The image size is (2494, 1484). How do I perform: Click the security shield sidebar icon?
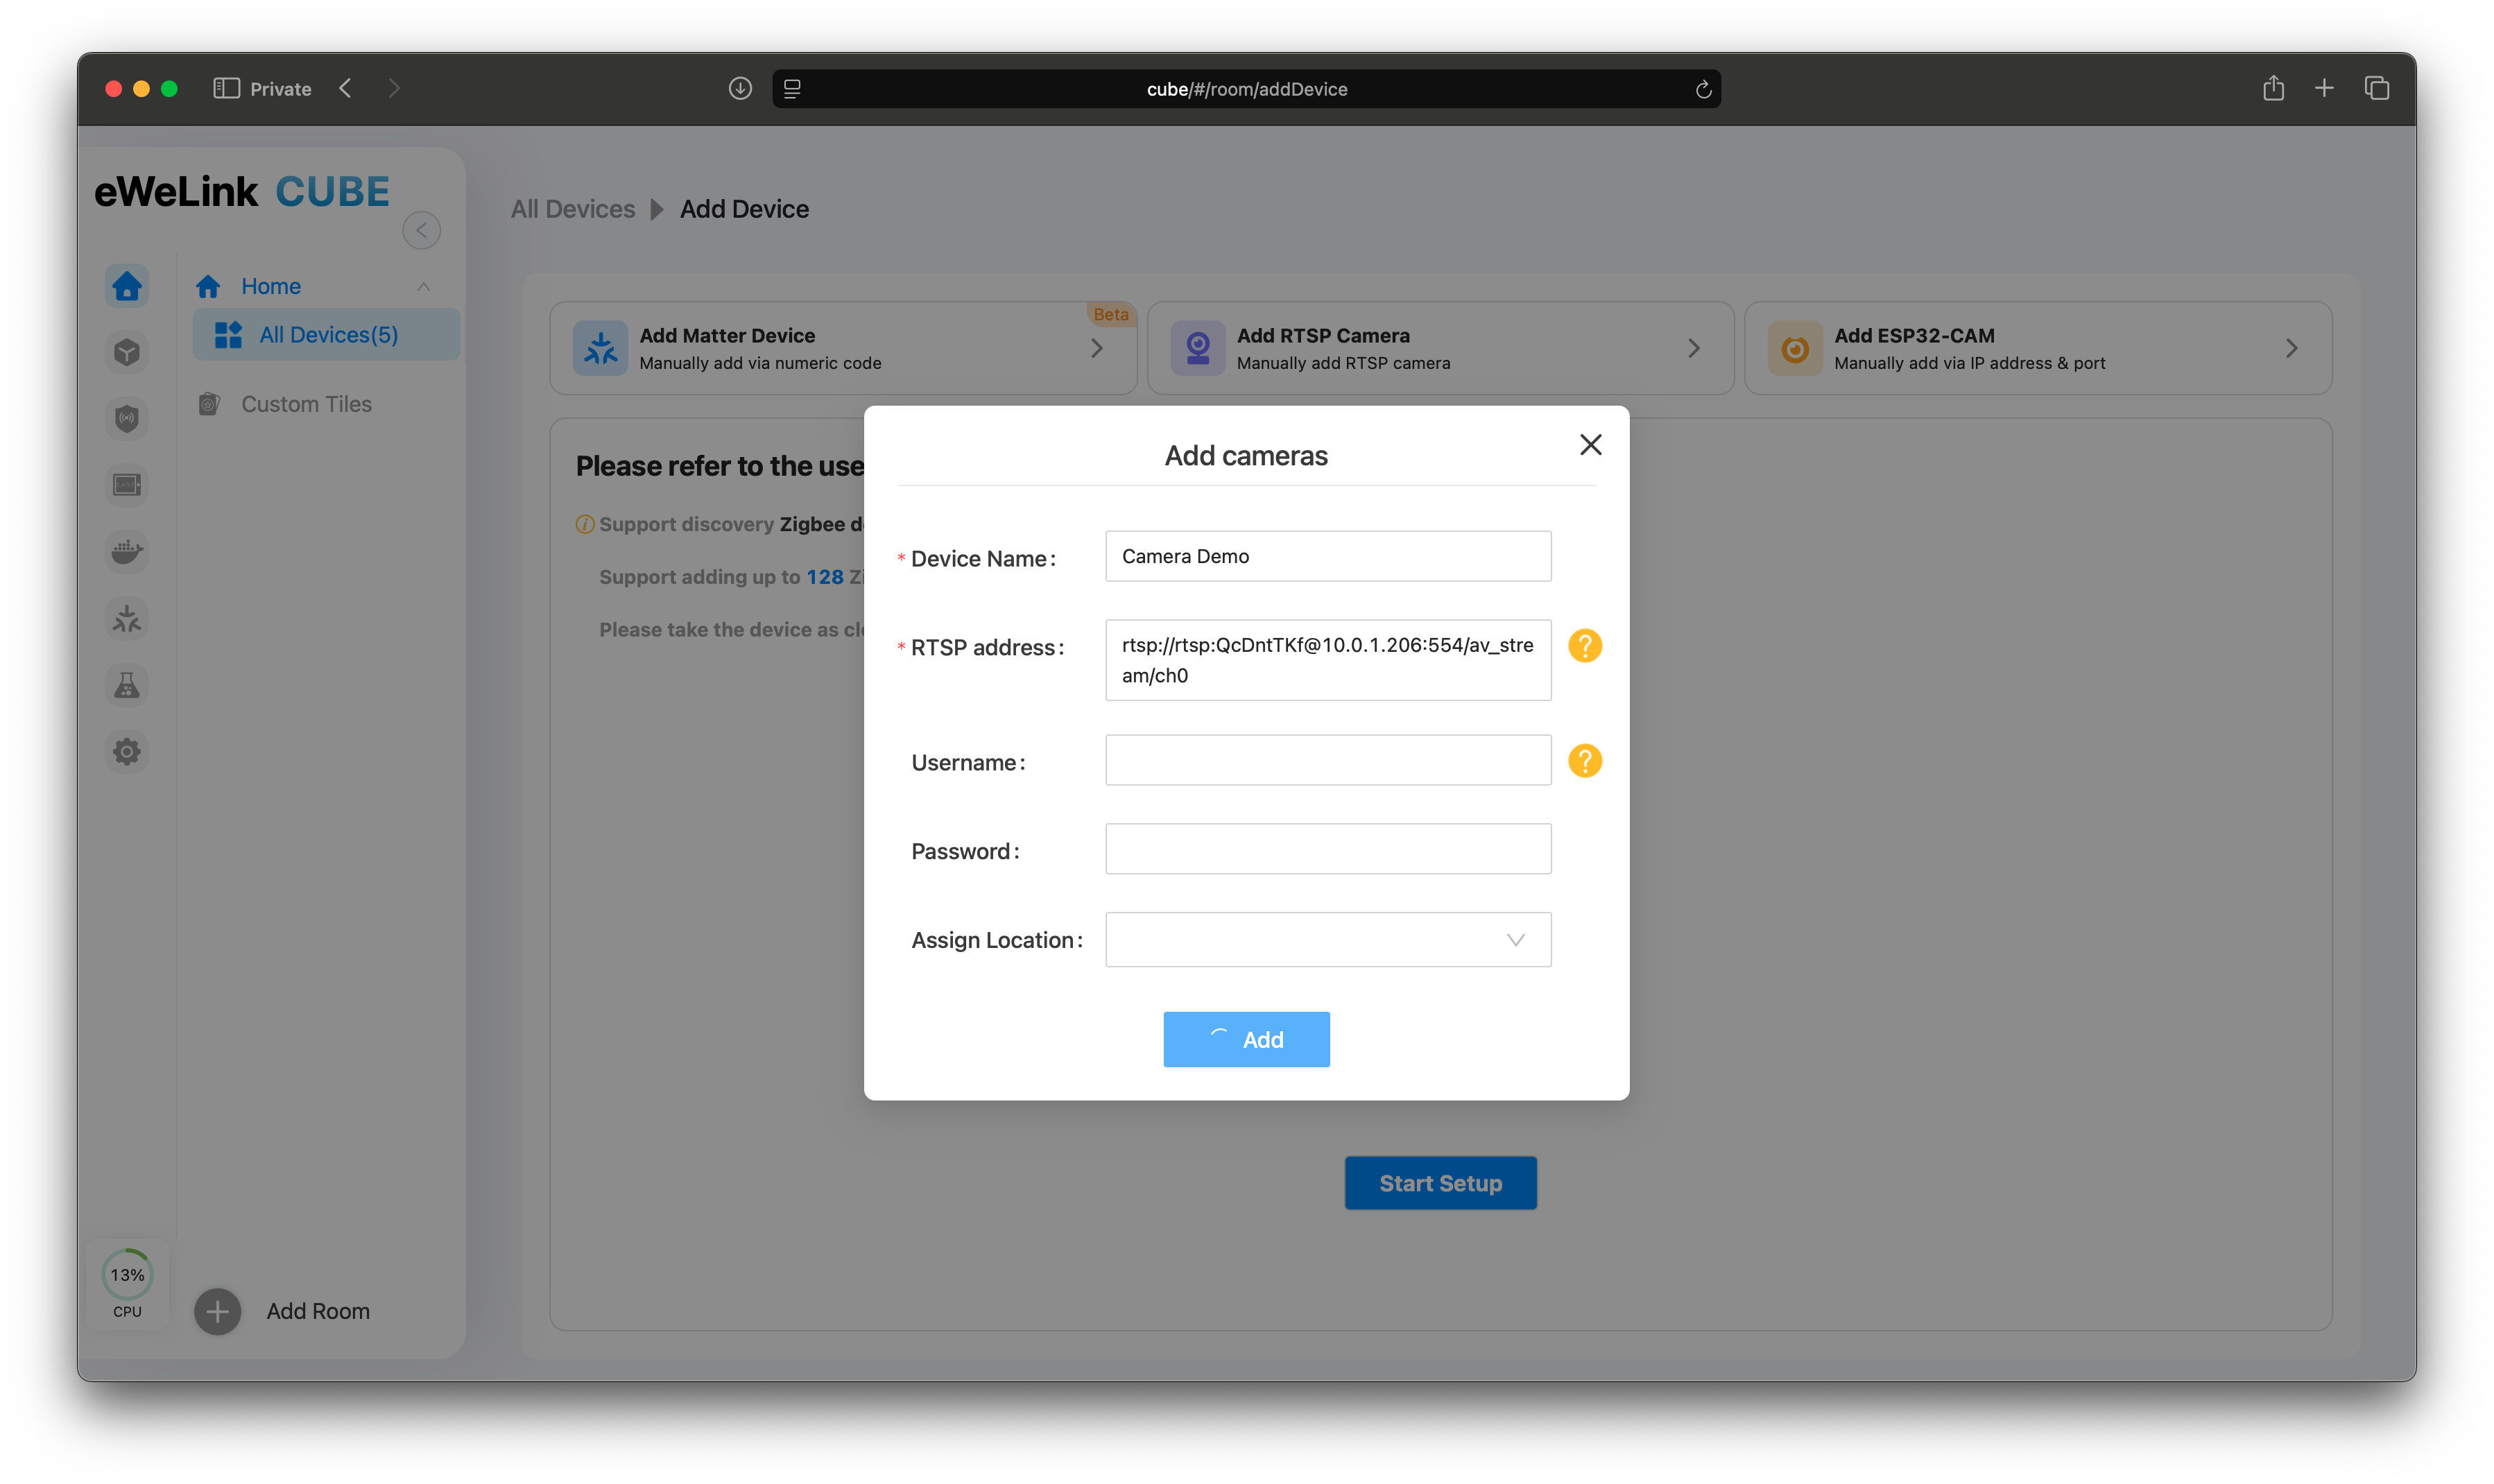[x=127, y=419]
